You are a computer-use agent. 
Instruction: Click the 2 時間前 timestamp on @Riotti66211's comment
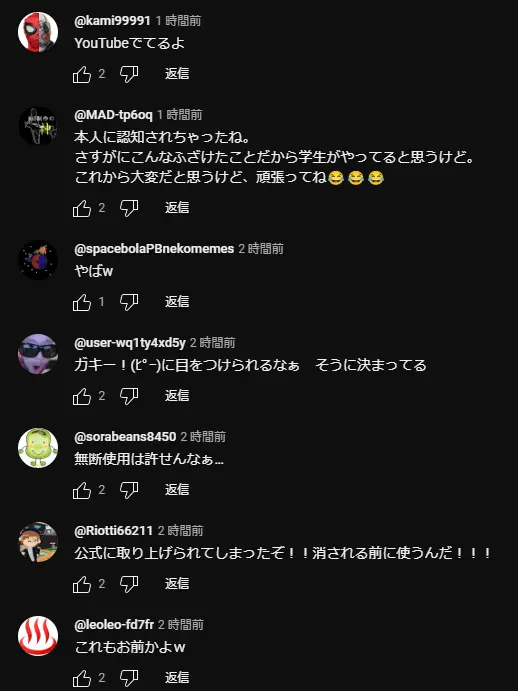181,531
